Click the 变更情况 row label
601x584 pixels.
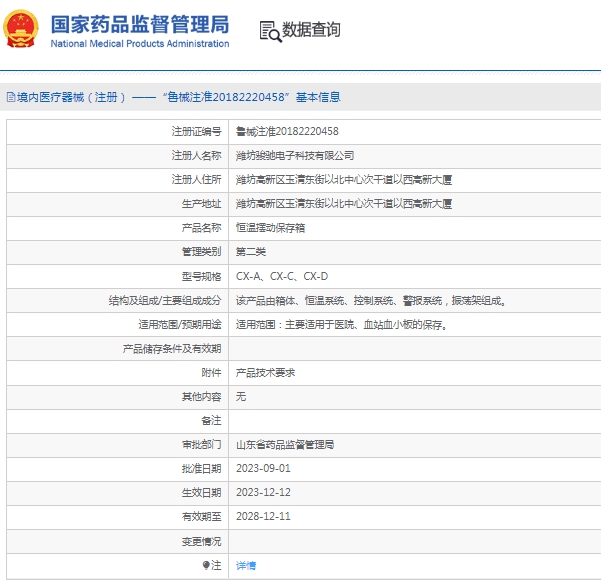(201, 541)
